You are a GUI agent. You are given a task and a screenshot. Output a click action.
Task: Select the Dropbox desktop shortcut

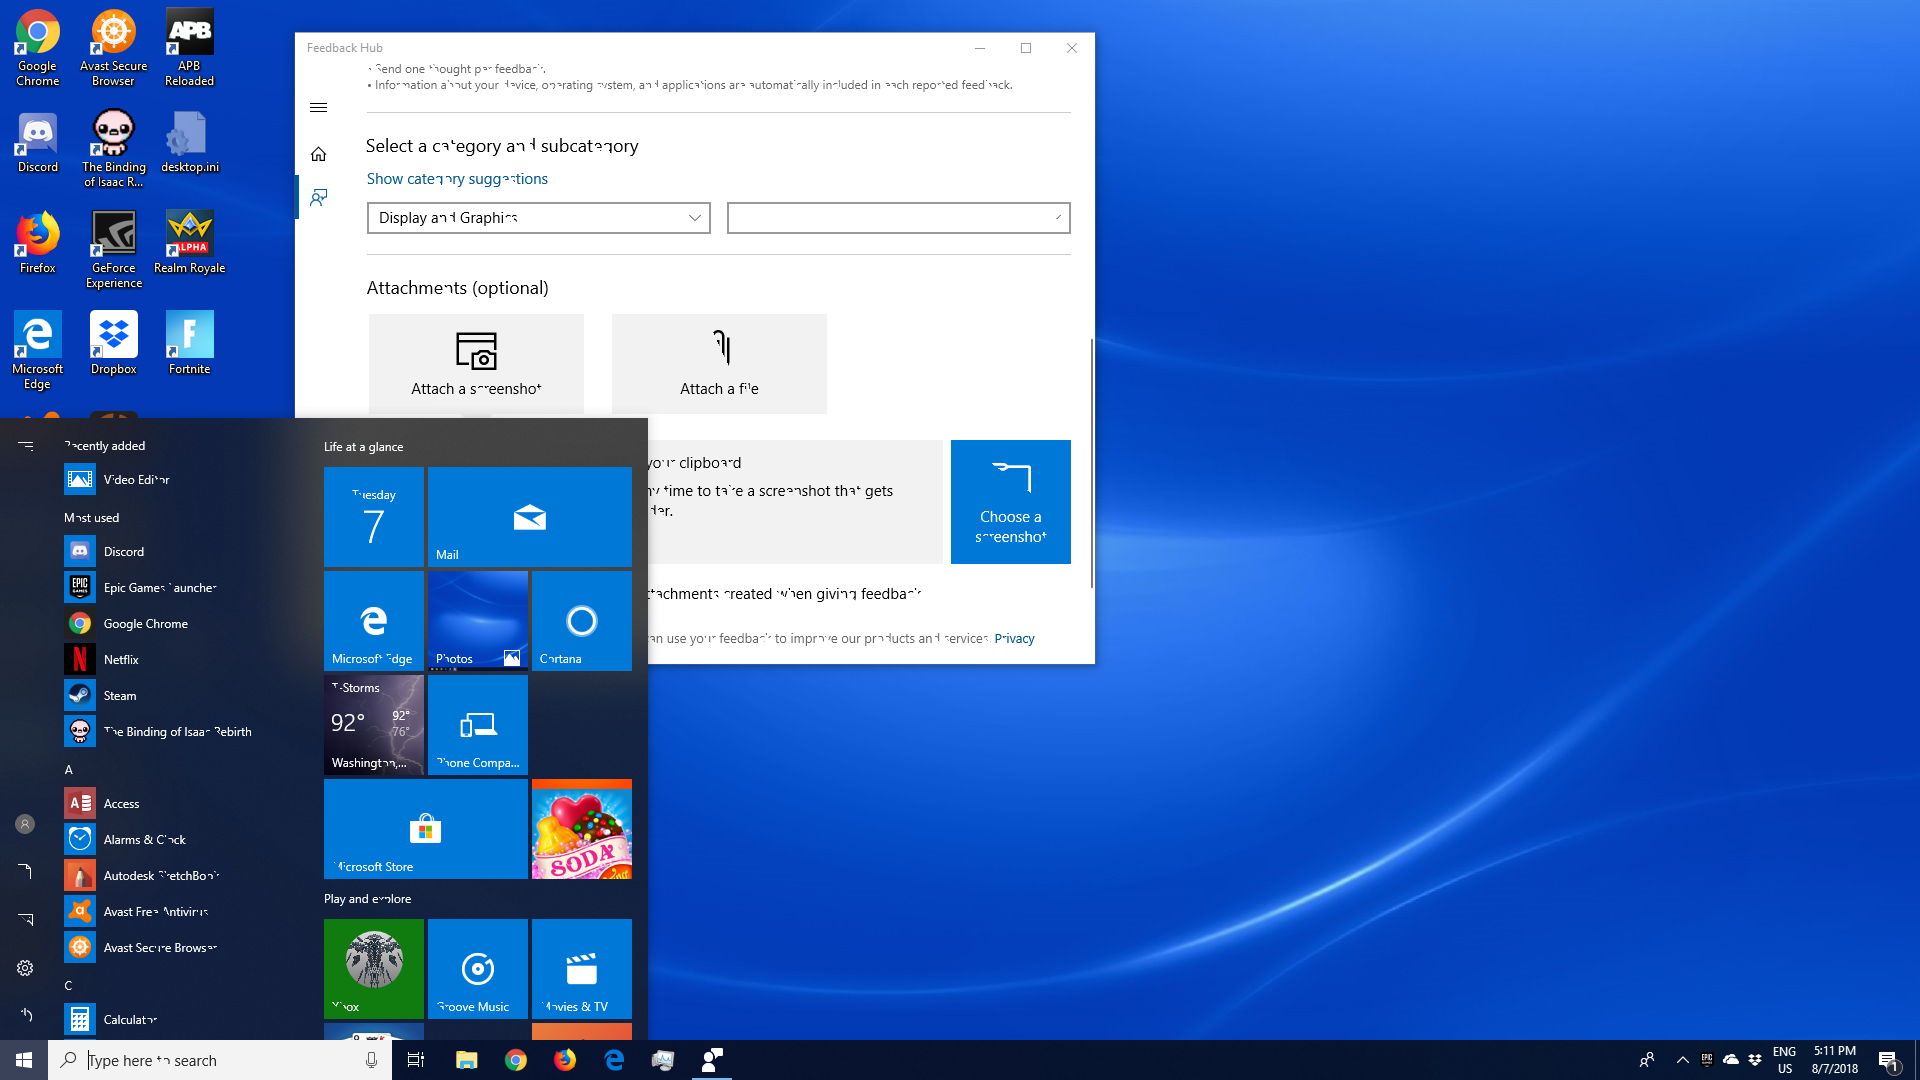pos(114,343)
